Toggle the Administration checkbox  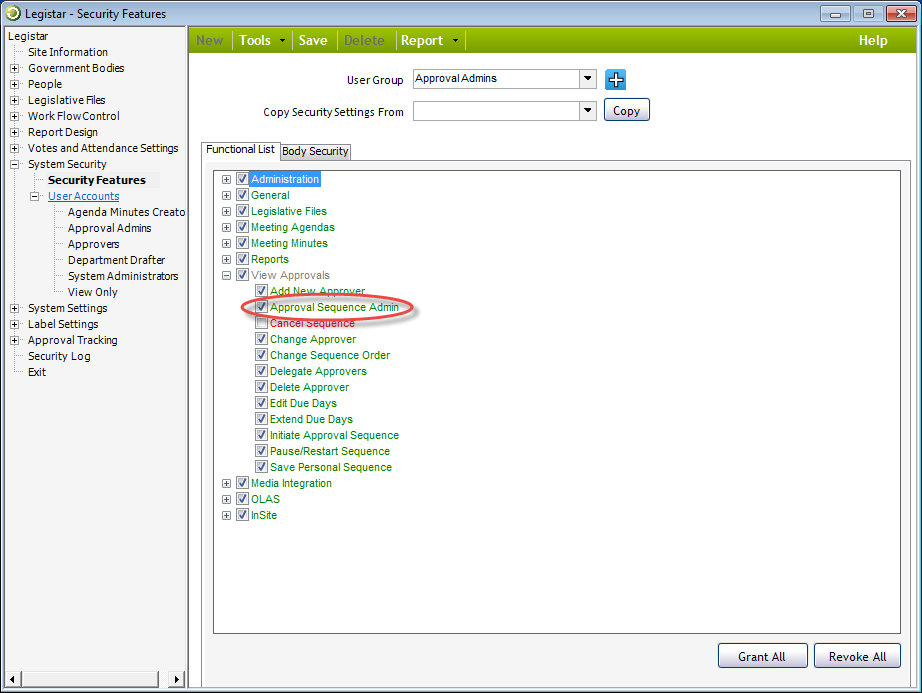(242, 179)
